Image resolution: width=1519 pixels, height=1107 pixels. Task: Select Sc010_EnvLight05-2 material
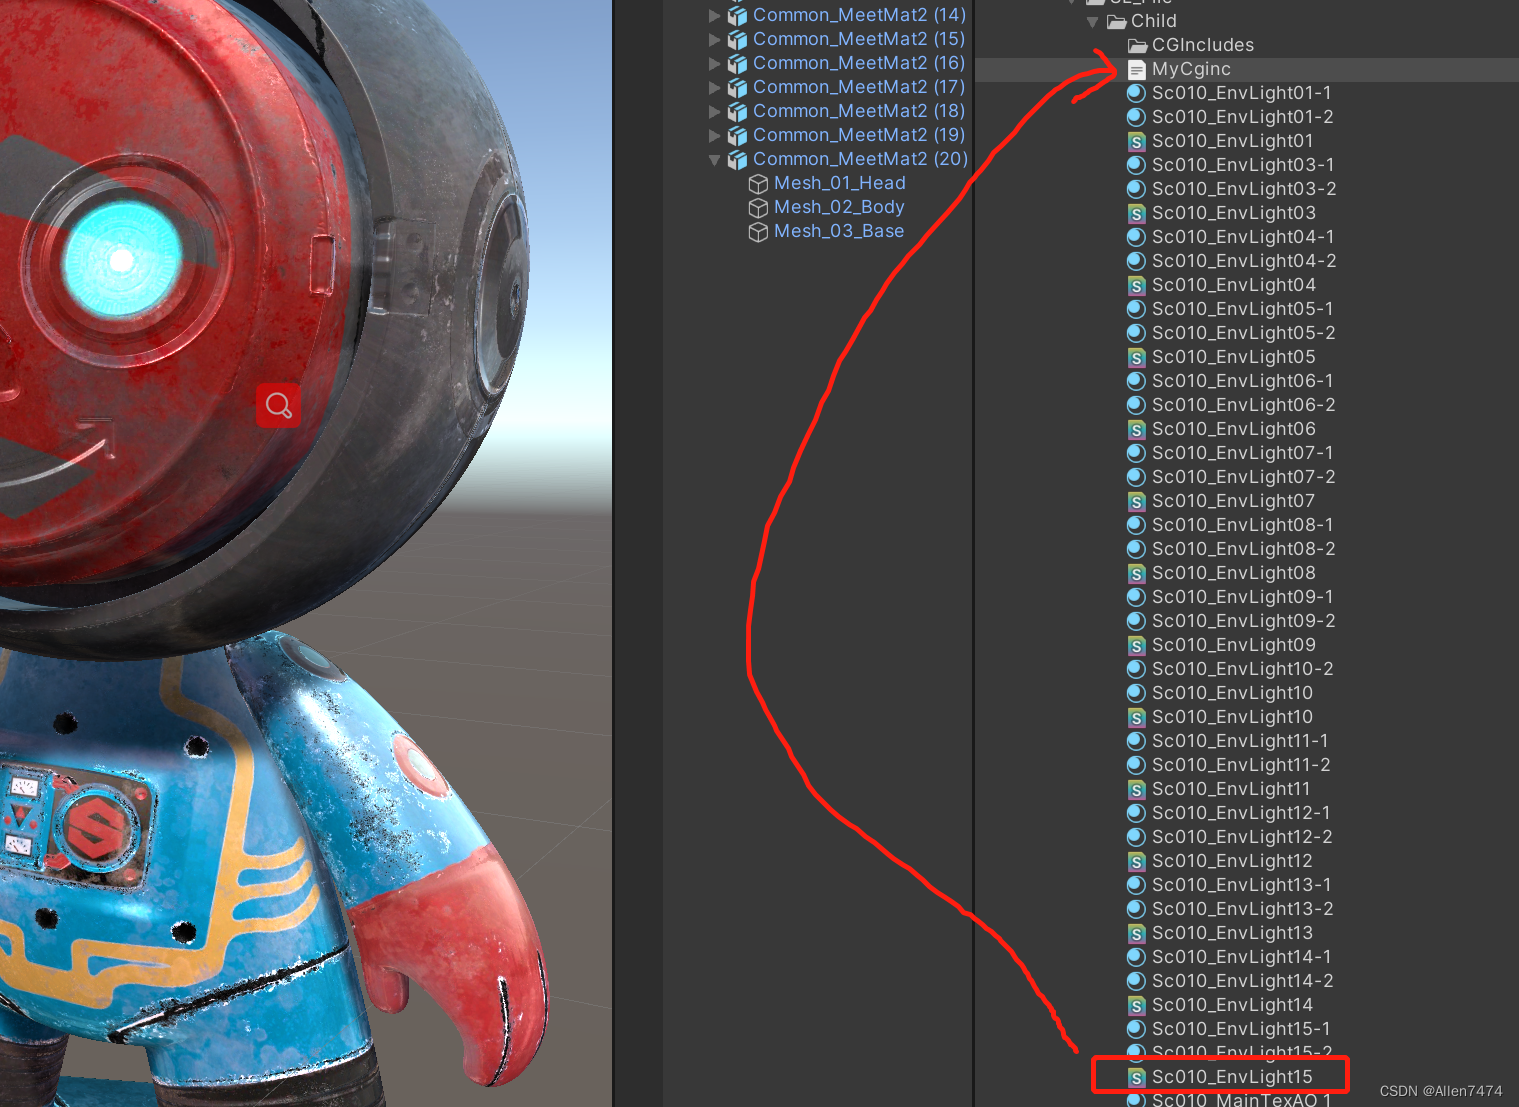[1244, 333]
